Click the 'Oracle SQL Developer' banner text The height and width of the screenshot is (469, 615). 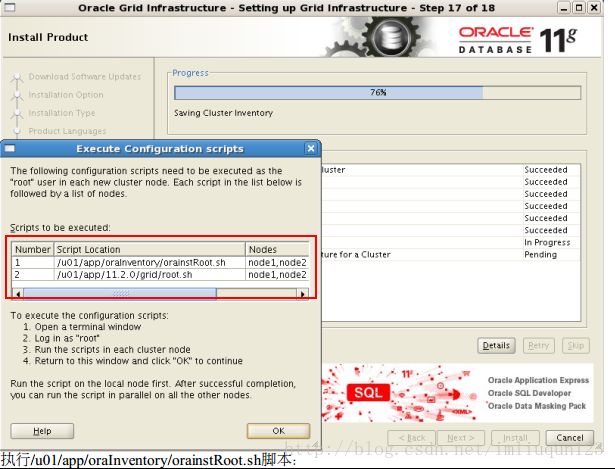529,393
